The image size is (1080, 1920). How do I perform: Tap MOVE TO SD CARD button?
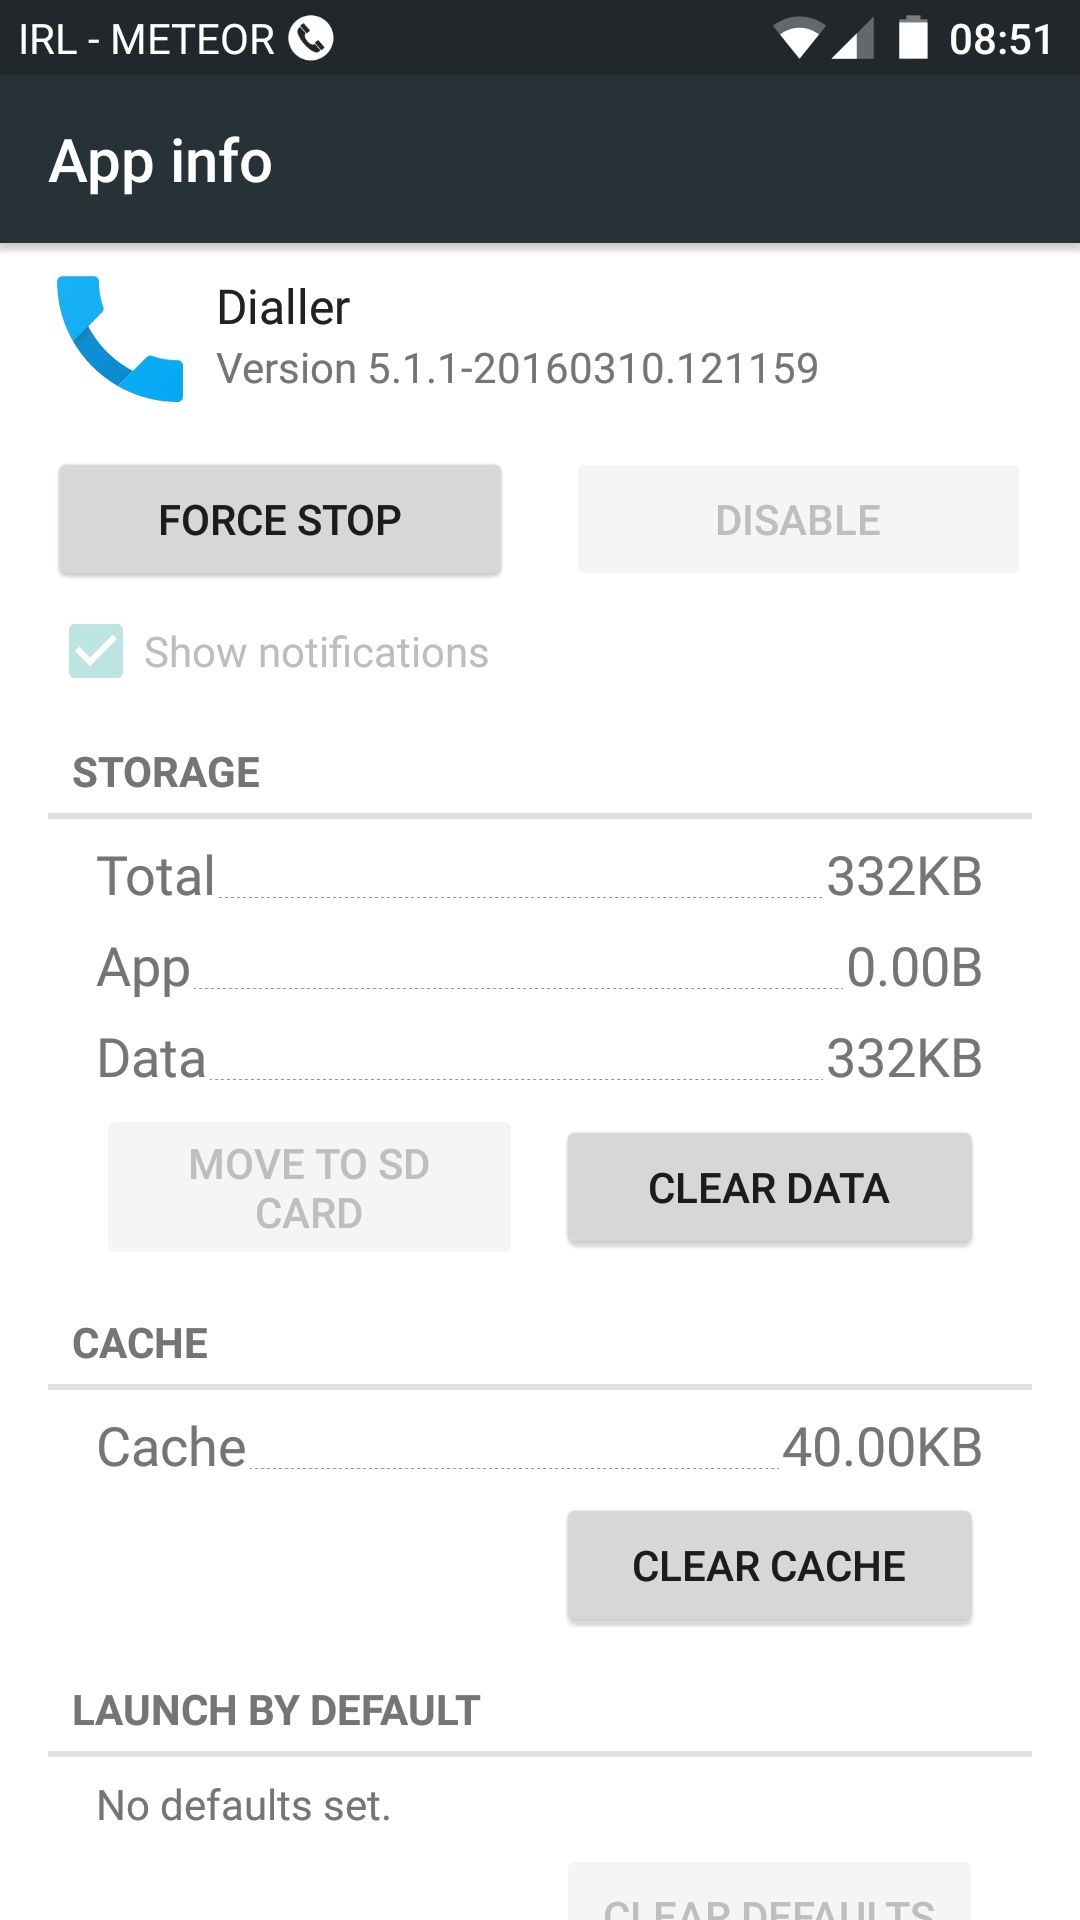309,1187
